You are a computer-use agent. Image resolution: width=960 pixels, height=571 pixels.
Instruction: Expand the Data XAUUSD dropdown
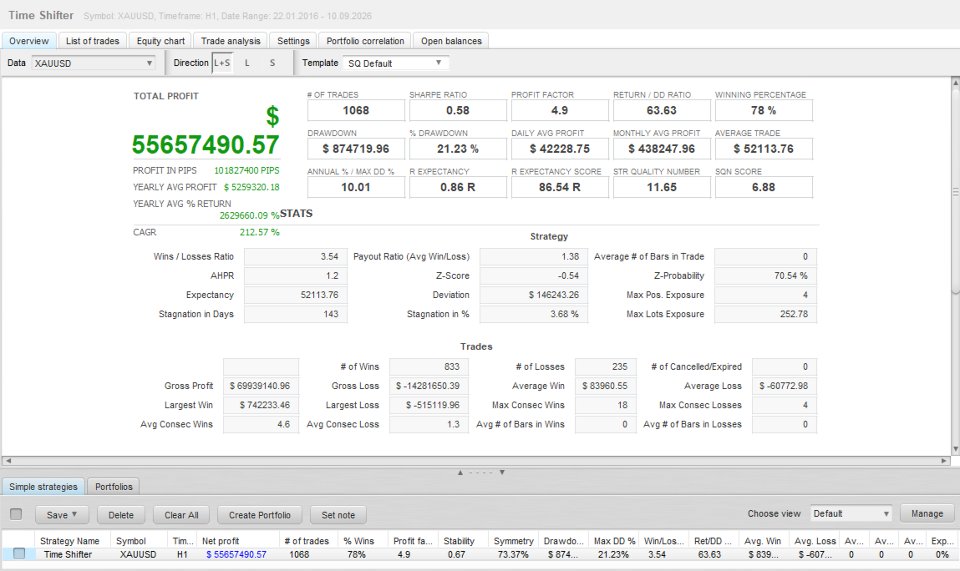[94, 63]
